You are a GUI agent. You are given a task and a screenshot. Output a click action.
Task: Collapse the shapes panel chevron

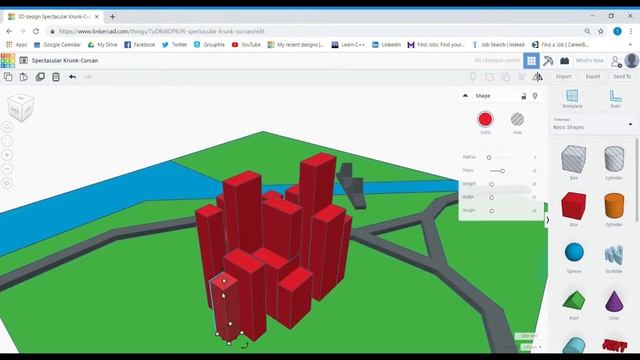pos(547,220)
